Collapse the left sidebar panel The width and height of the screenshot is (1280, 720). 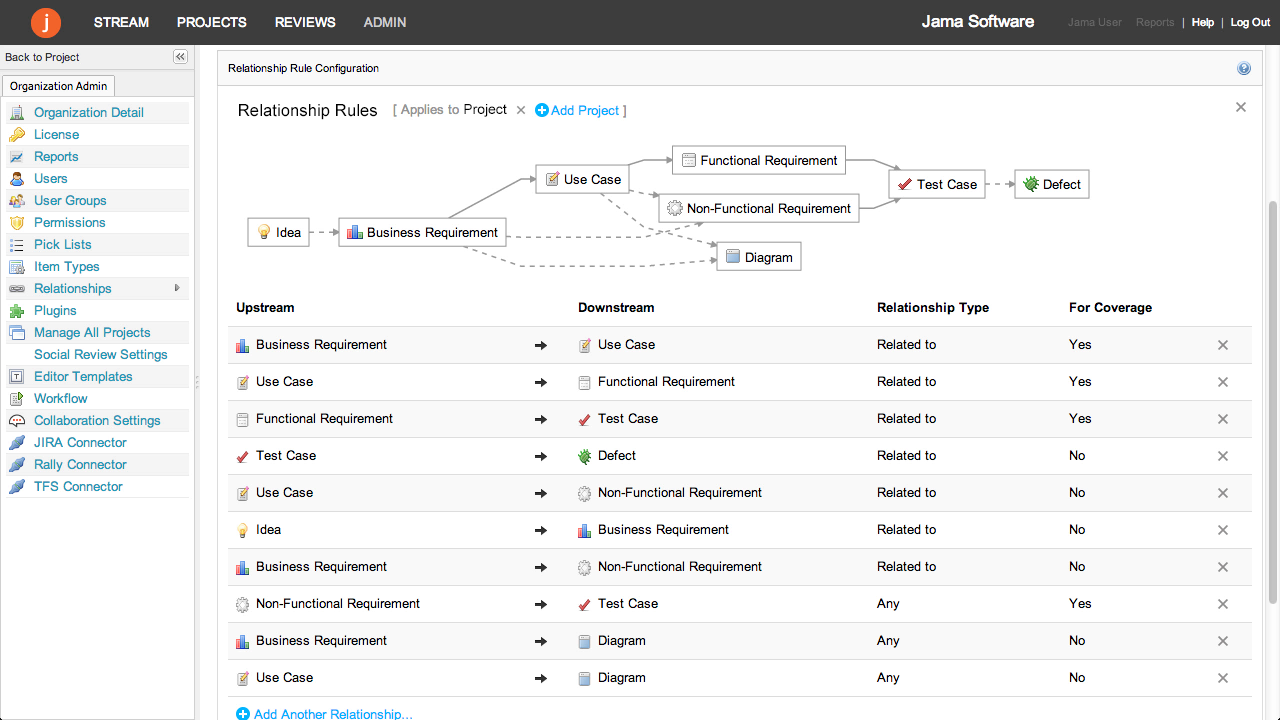point(180,57)
